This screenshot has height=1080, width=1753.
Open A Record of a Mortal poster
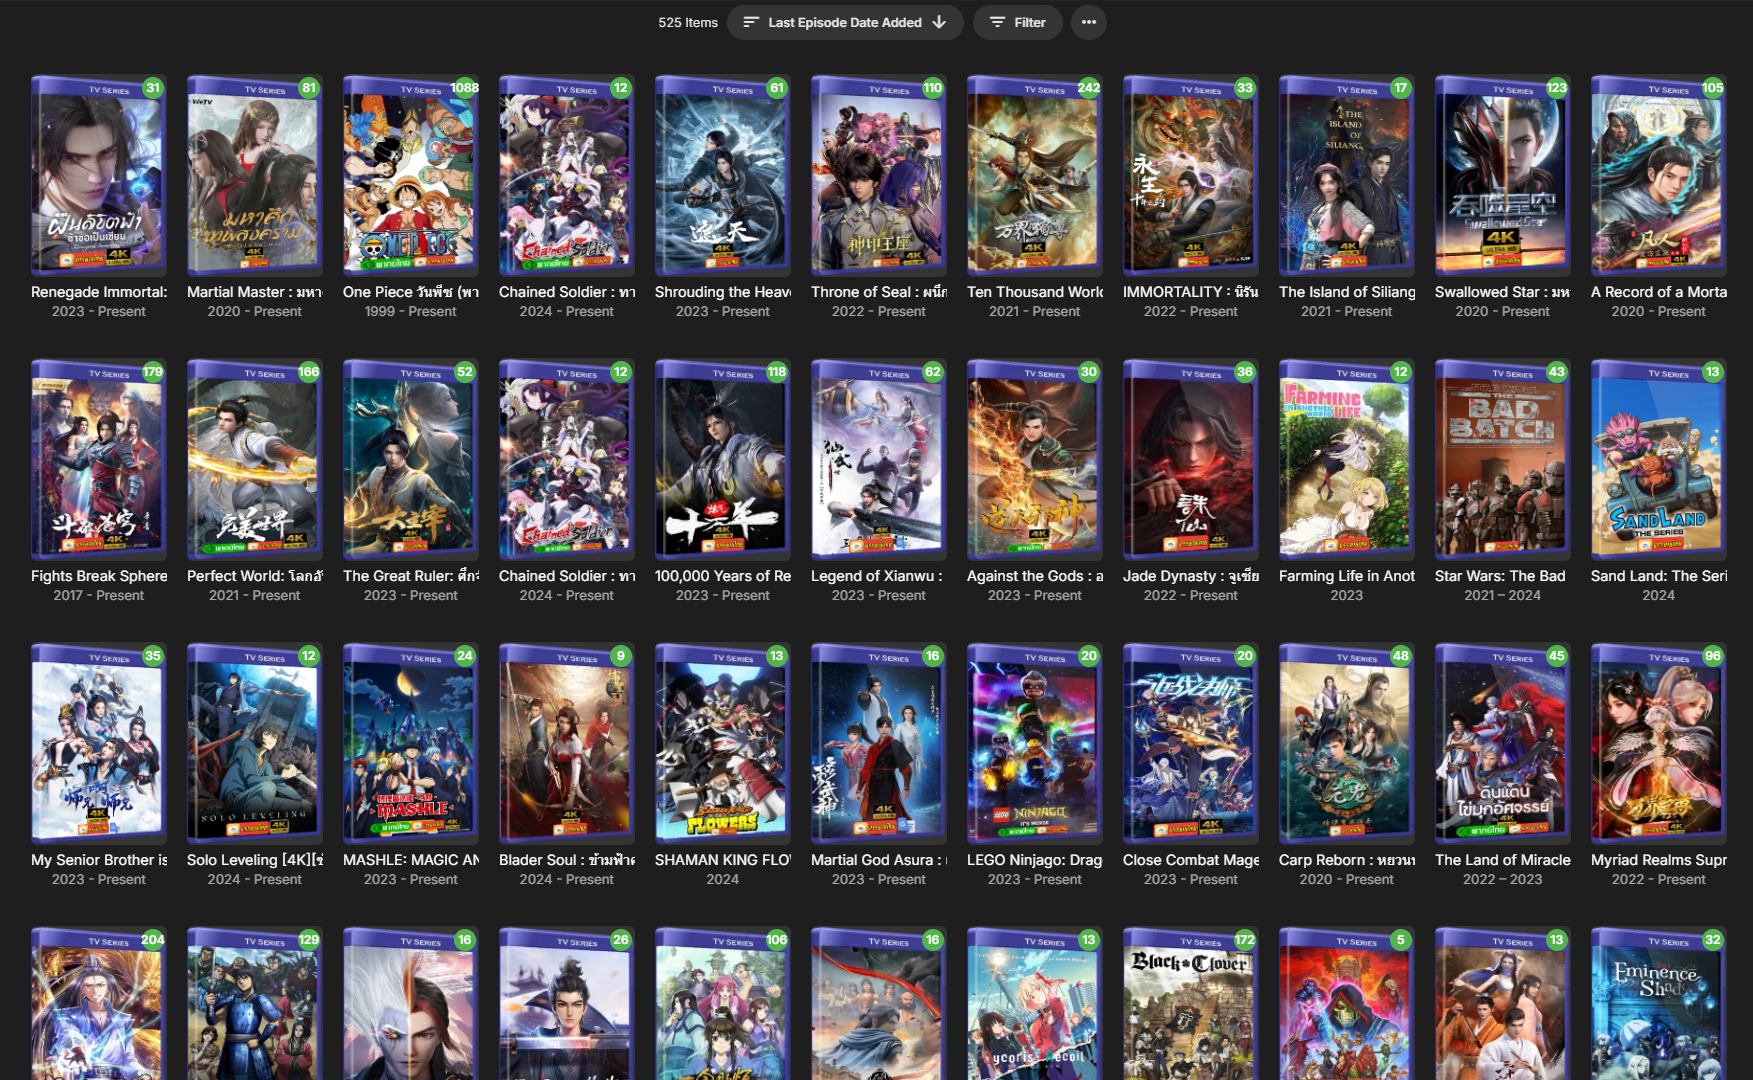click(x=1658, y=176)
